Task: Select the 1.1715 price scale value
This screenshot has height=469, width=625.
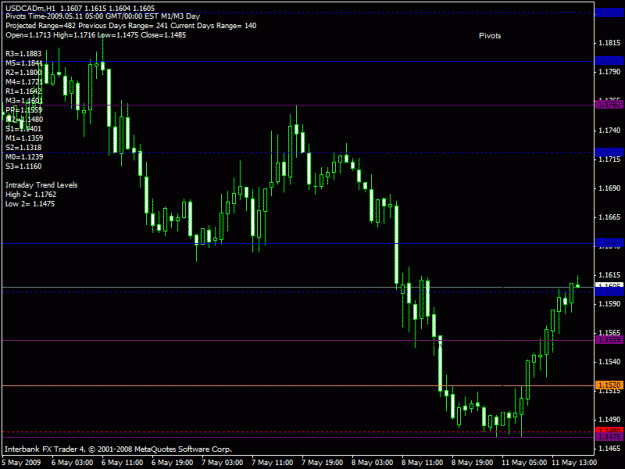Action: (x=609, y=159)
